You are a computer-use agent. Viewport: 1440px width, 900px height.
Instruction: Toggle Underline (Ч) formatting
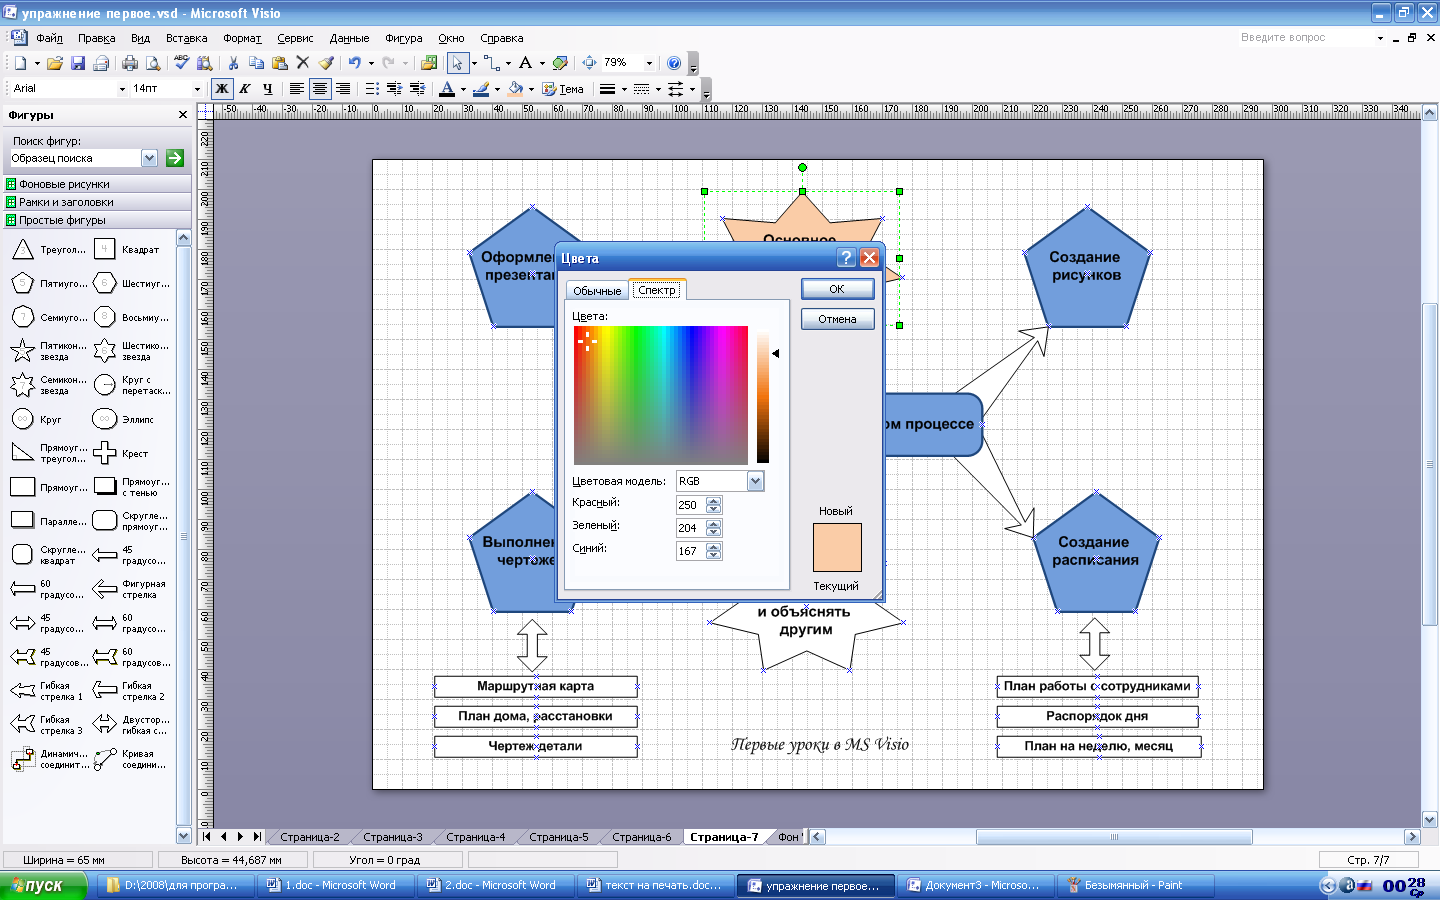point(267,89)
